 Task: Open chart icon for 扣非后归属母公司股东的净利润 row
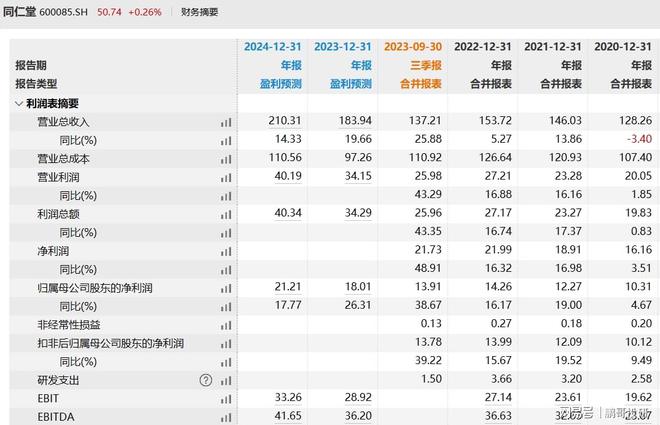point(226,344)
